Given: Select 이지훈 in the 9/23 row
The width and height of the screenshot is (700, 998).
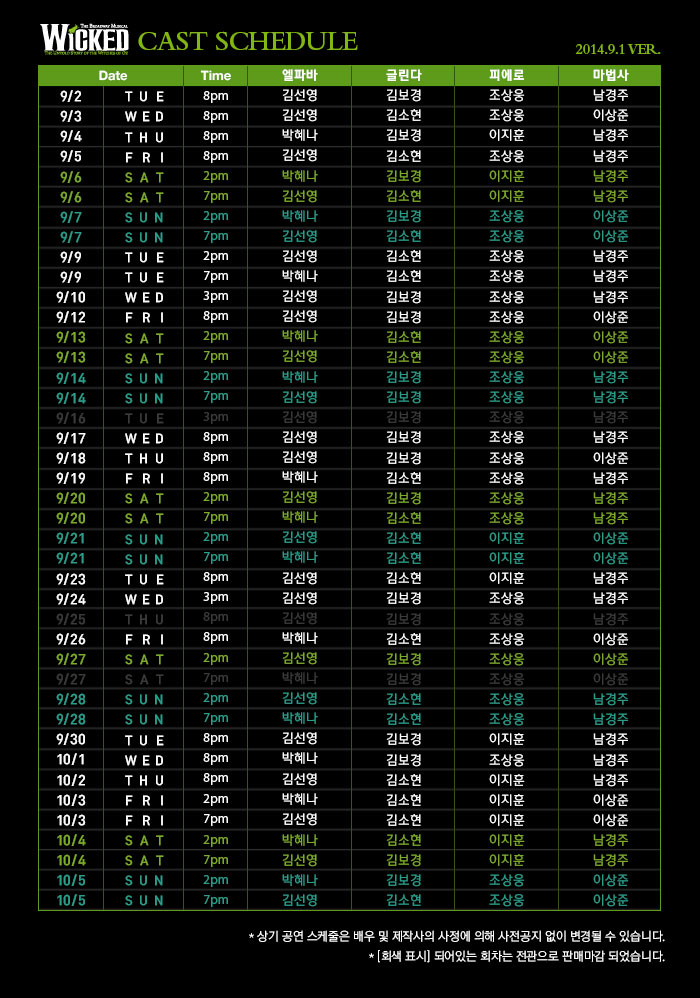Looking at the screenshot, I should point(506,578).
